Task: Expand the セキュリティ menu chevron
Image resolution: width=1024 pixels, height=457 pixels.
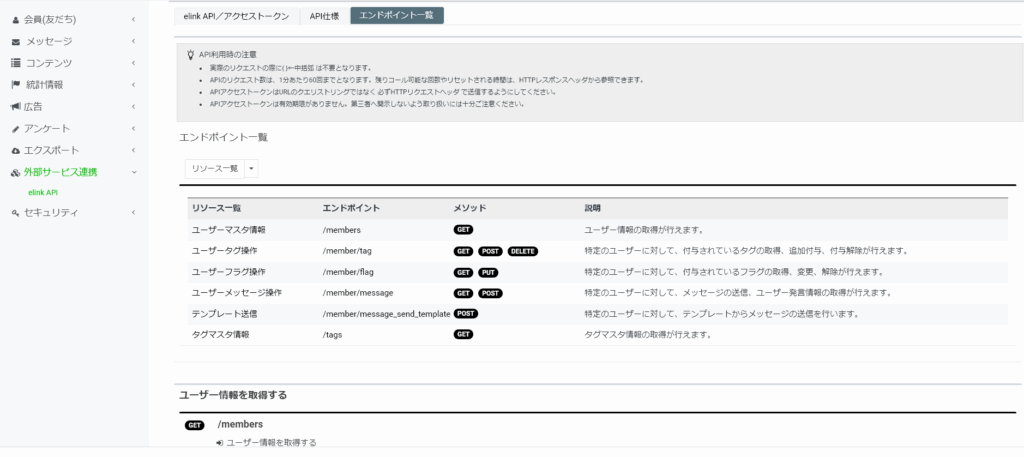Action: point(133,213)
